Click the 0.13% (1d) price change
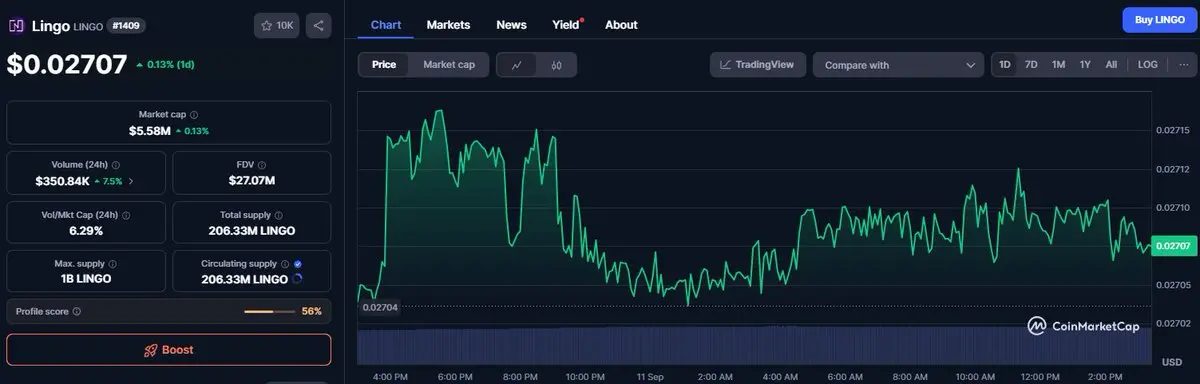 click(x=165, y=65)
